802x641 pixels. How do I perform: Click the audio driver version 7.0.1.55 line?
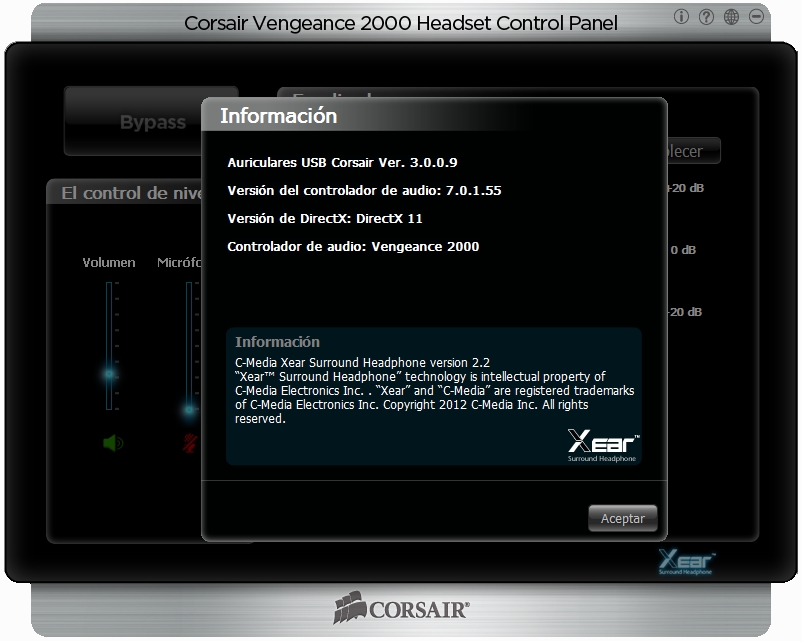coord(364,190)
